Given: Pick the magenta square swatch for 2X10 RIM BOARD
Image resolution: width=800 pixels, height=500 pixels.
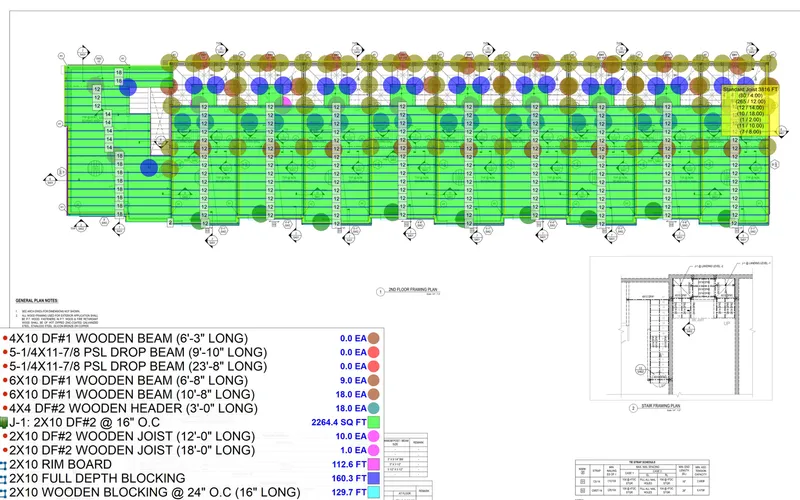Looking at the screenshot, I should click(x=374, y=464).
